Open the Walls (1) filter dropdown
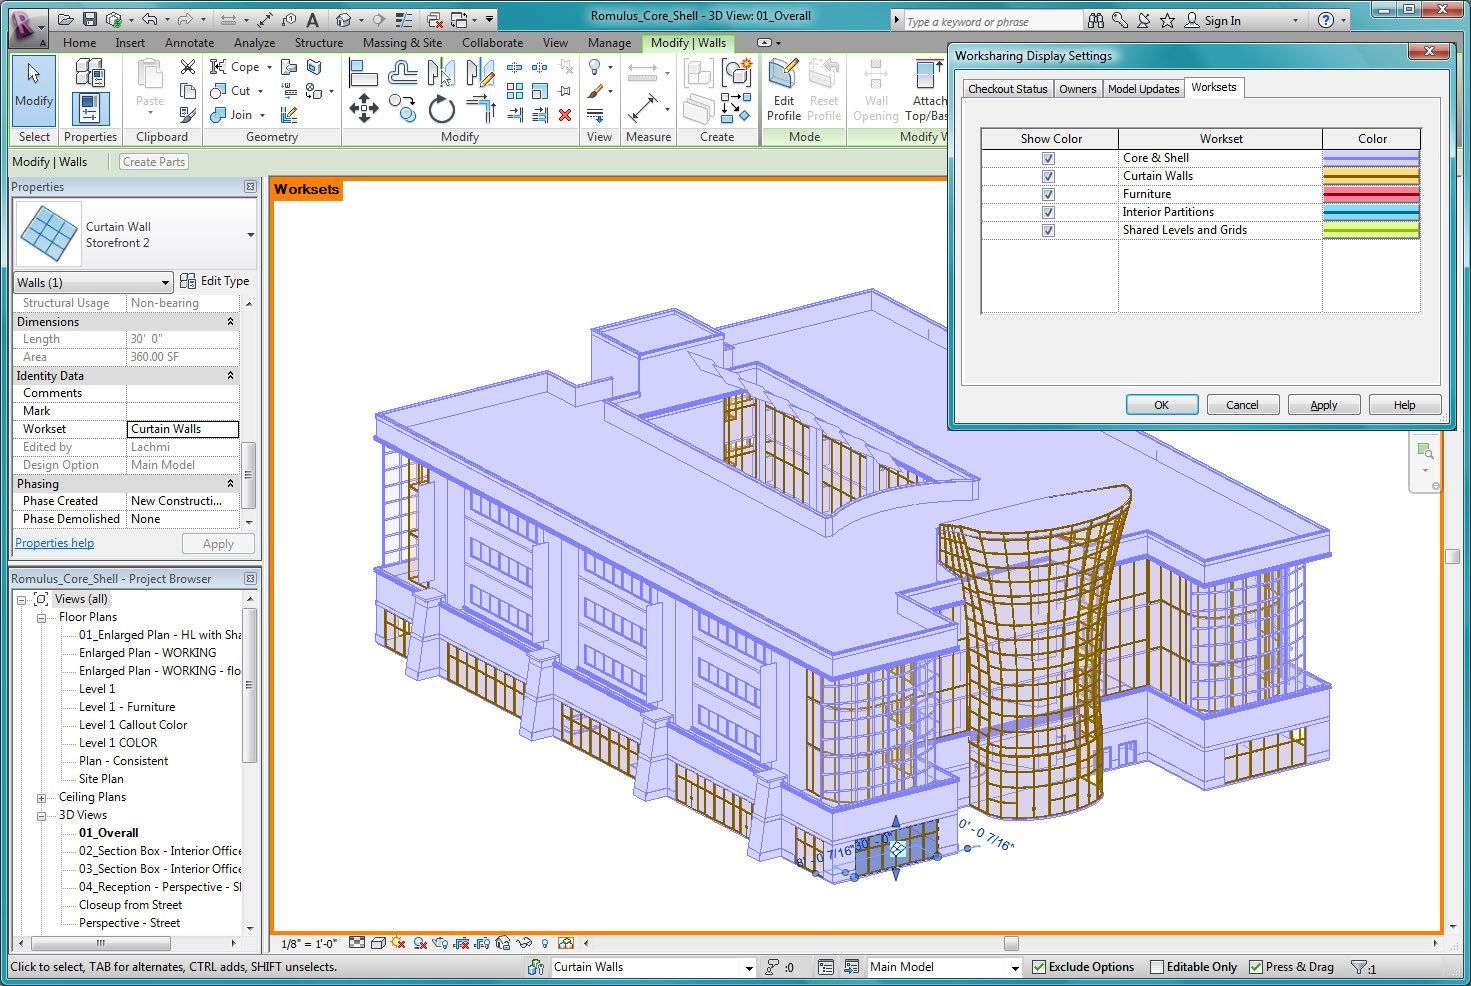Viewport: 1471px width, 986px height. [165, 283]
